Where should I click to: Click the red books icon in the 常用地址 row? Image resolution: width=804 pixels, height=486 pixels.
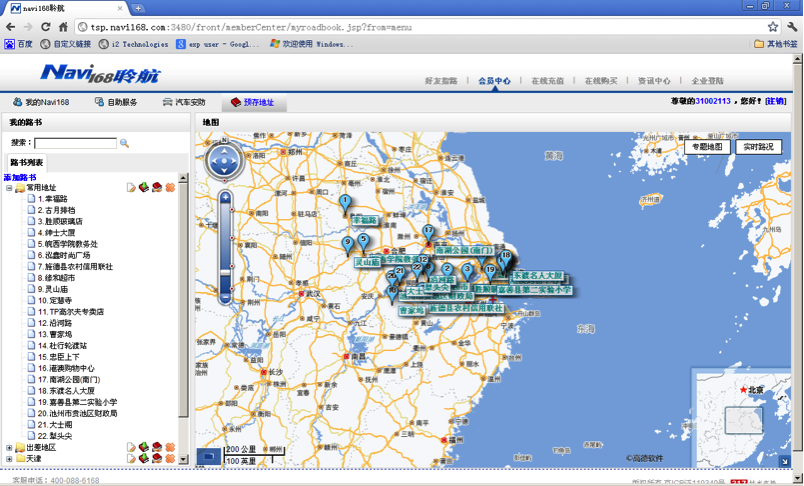tap(157, 188)
